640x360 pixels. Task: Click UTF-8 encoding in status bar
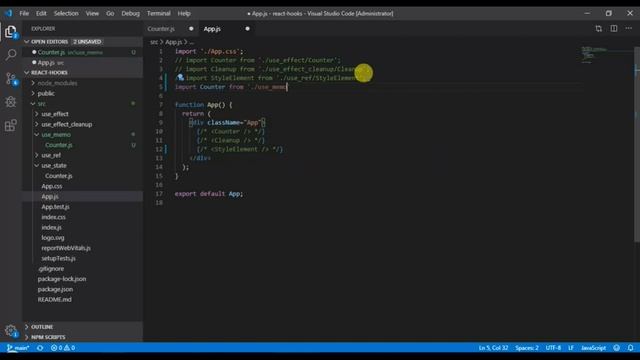tap(553, 348)
